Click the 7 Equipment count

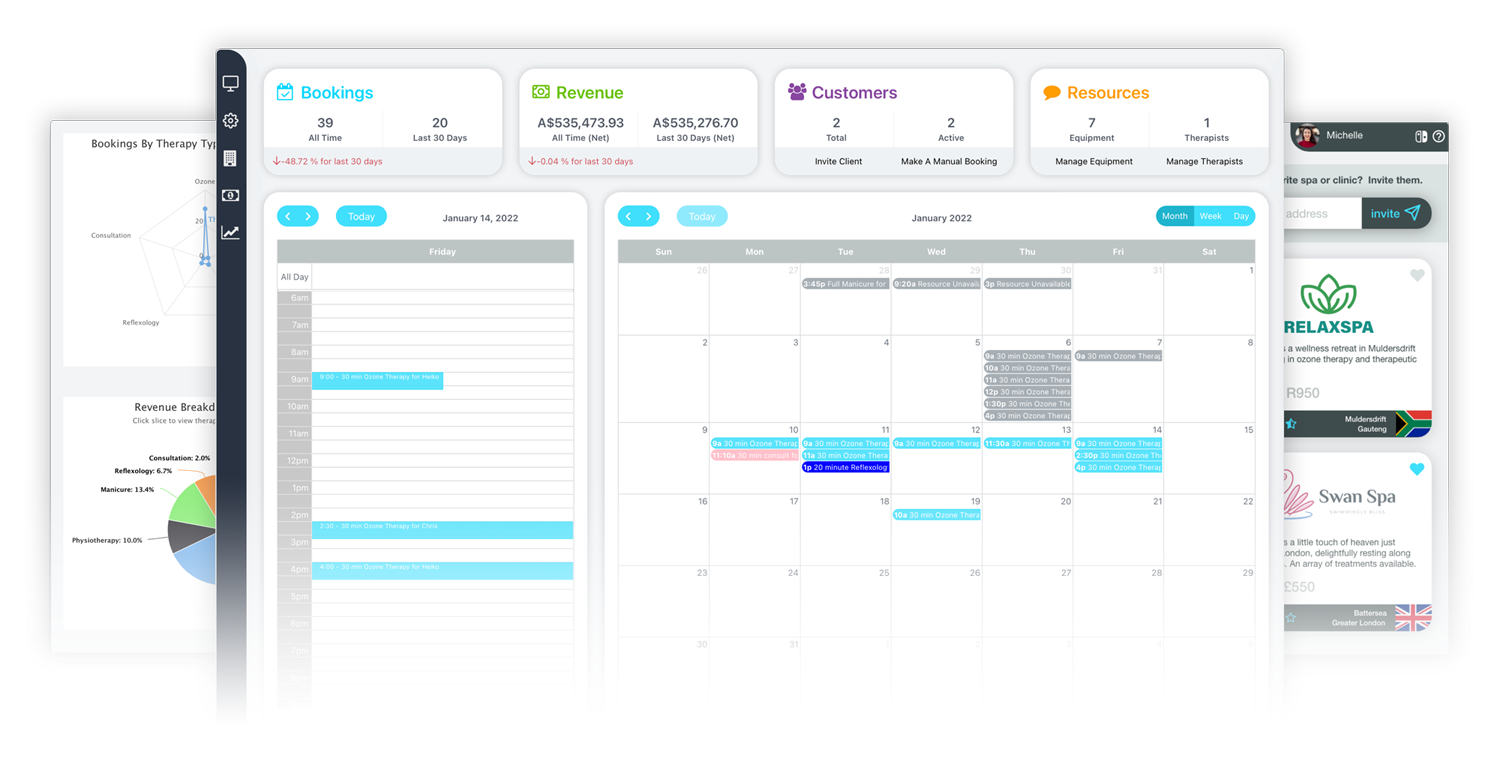coord(1092,129)
